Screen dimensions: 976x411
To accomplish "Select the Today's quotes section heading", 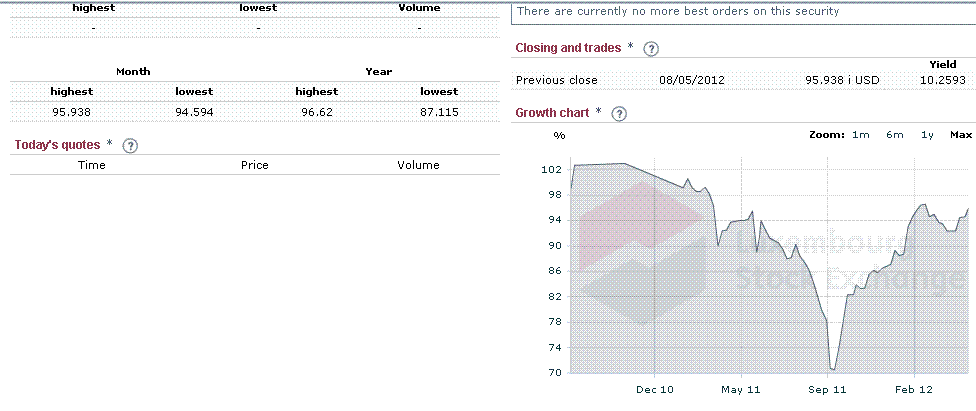I will point(57,145).
